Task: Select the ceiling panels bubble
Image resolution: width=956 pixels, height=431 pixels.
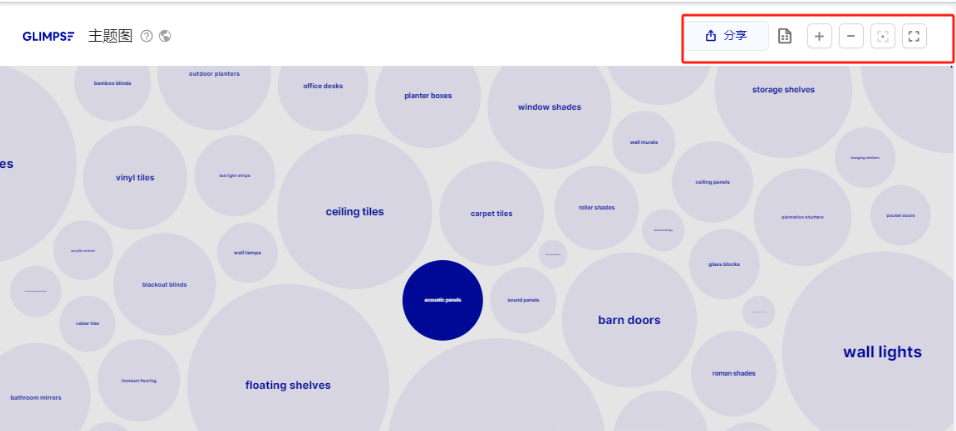Action: point(713,182)
